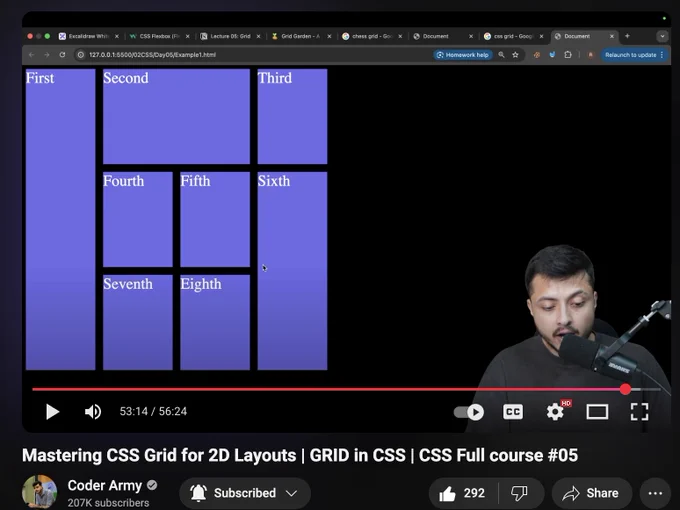
Task: Switch to Lecture 05: Grid tab
Action: coord(229,36)
